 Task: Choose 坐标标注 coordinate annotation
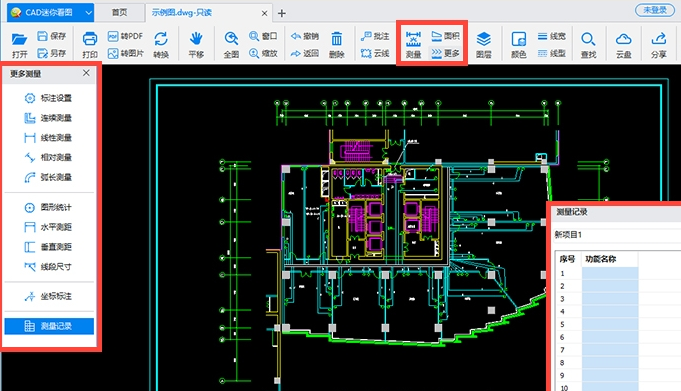[48, 296]
